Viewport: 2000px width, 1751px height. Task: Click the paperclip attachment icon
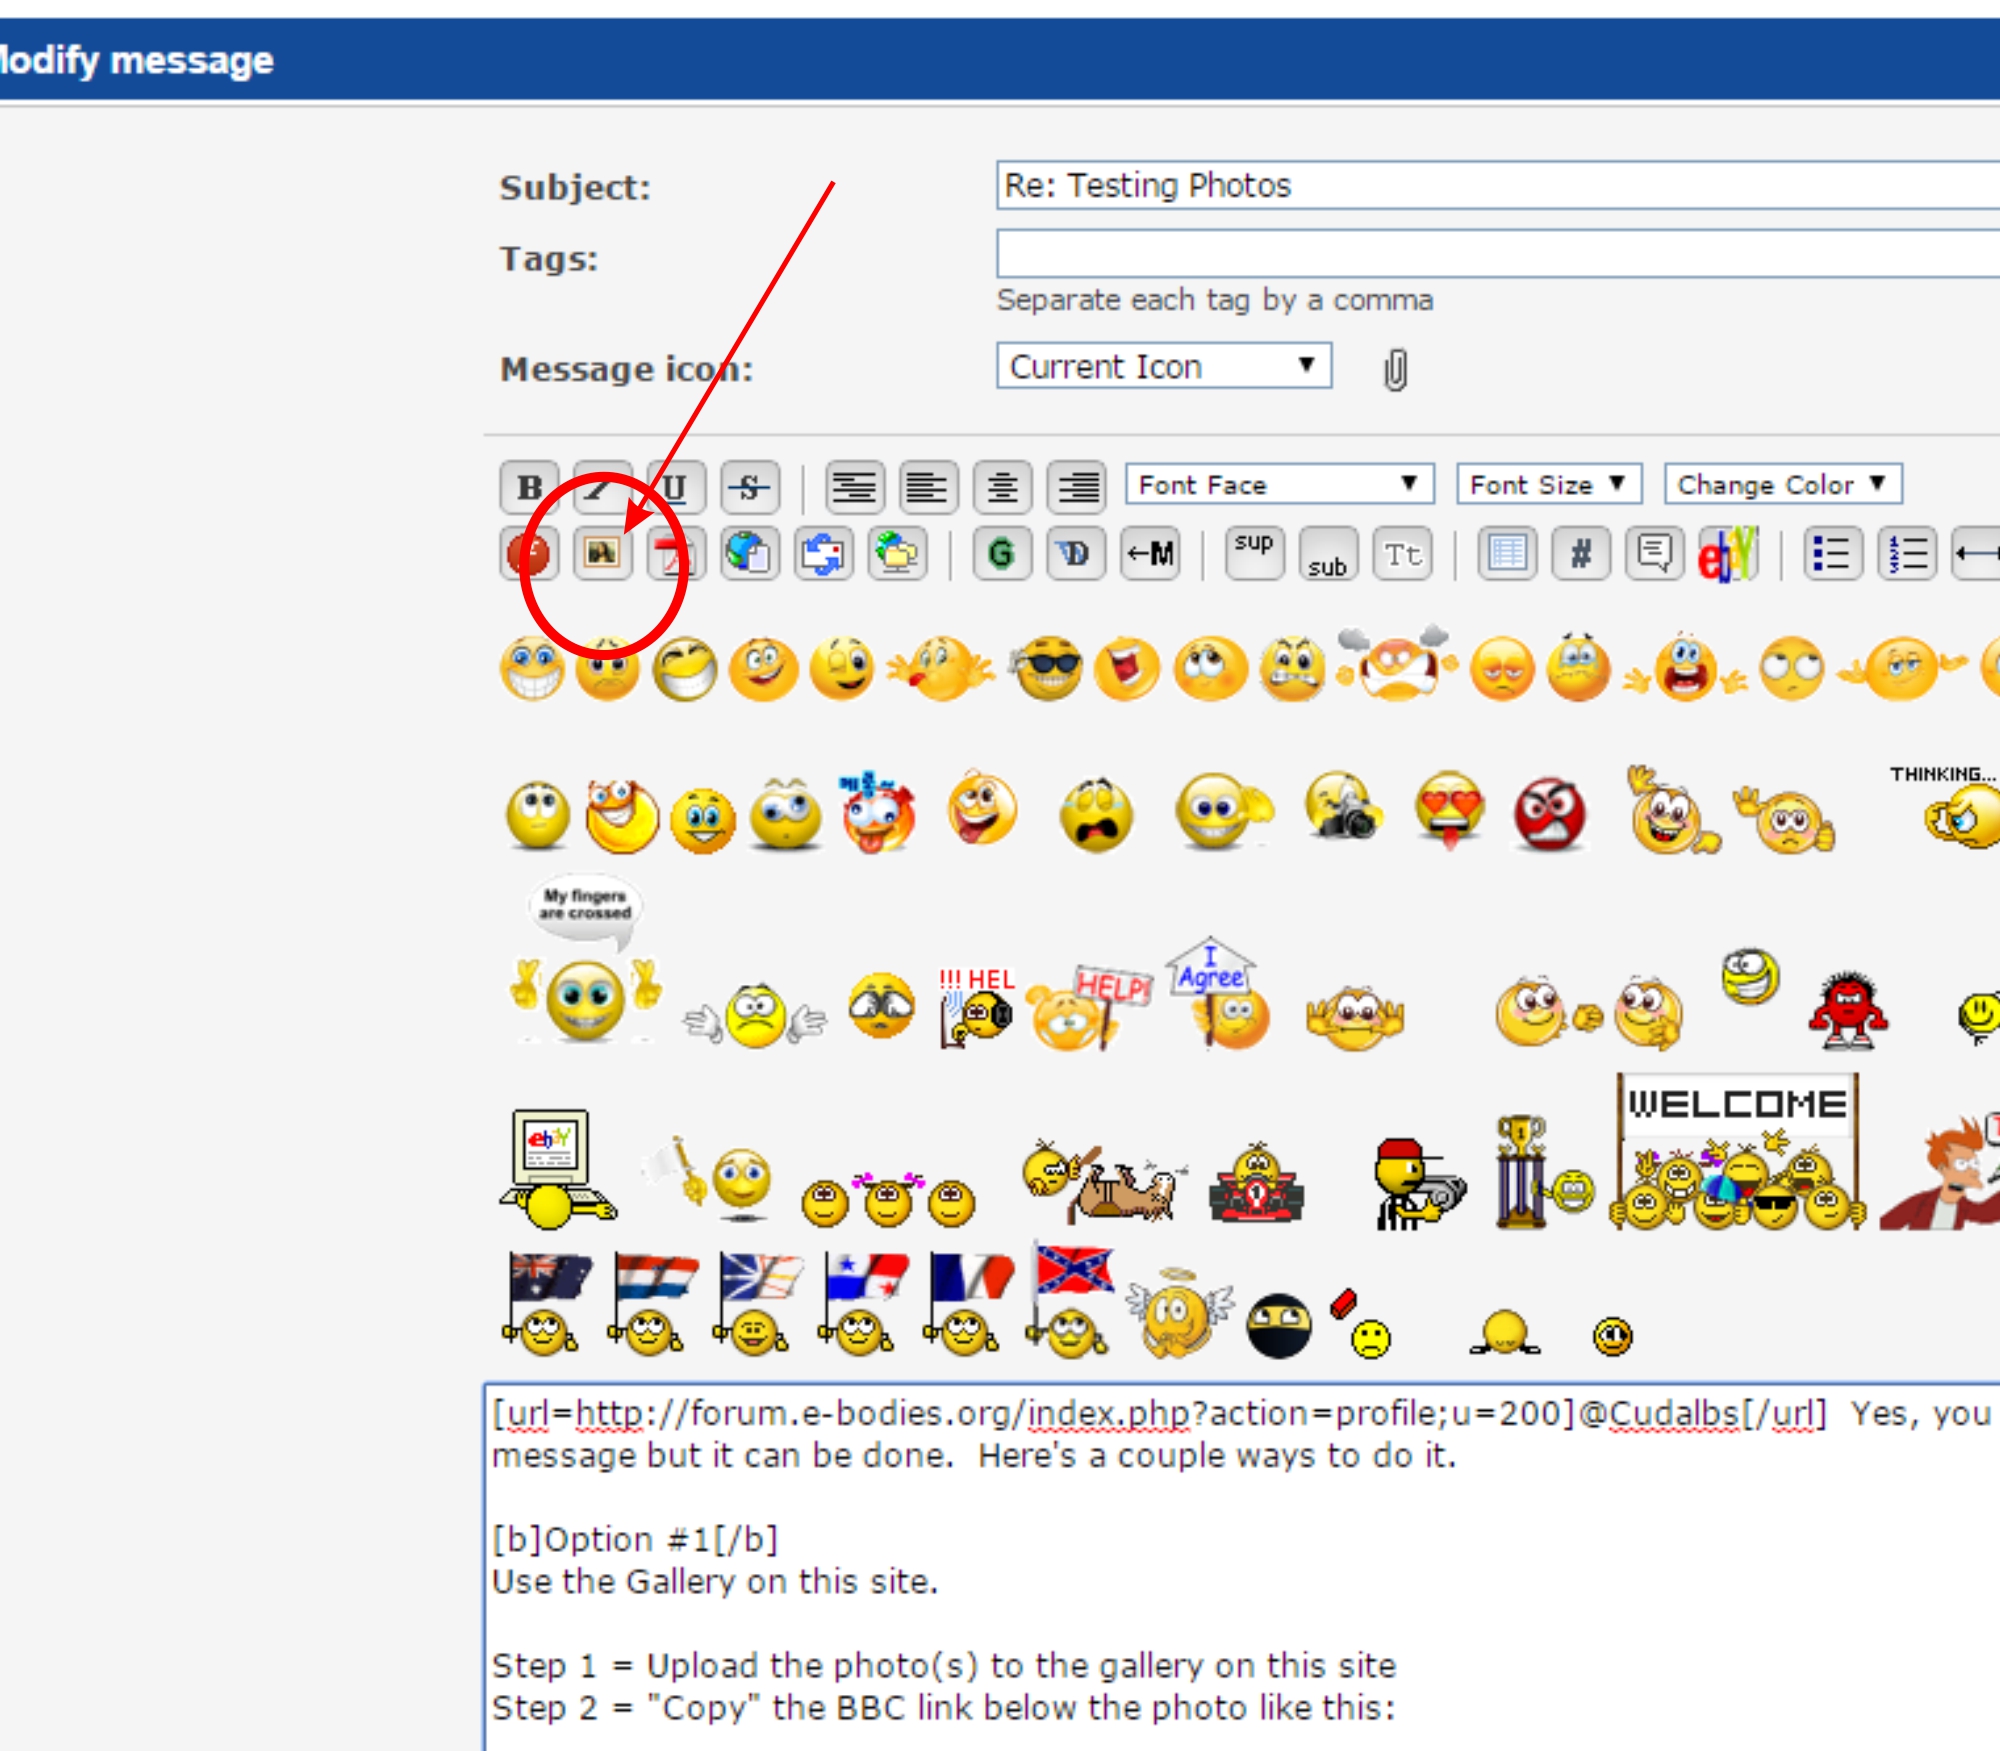tap(1395, 370)
